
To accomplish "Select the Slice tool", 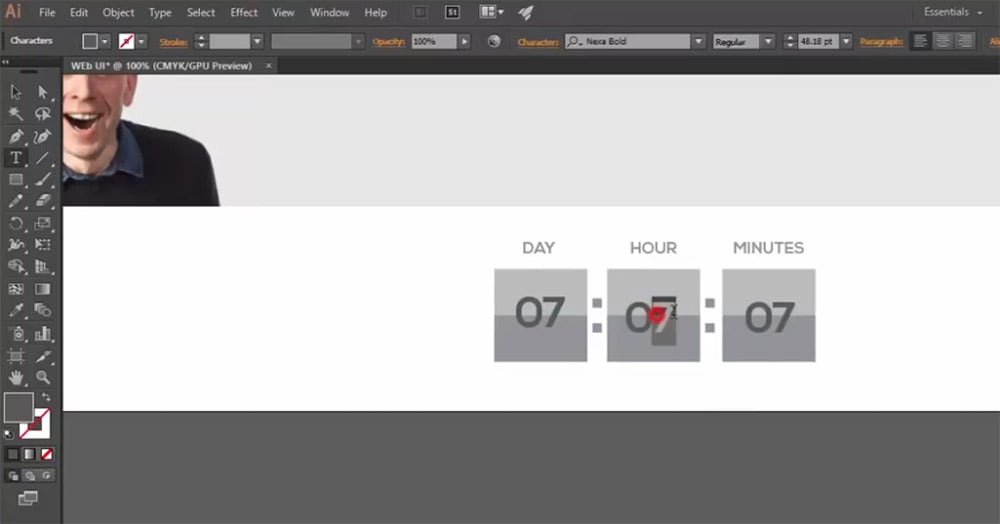I will 43,356.
